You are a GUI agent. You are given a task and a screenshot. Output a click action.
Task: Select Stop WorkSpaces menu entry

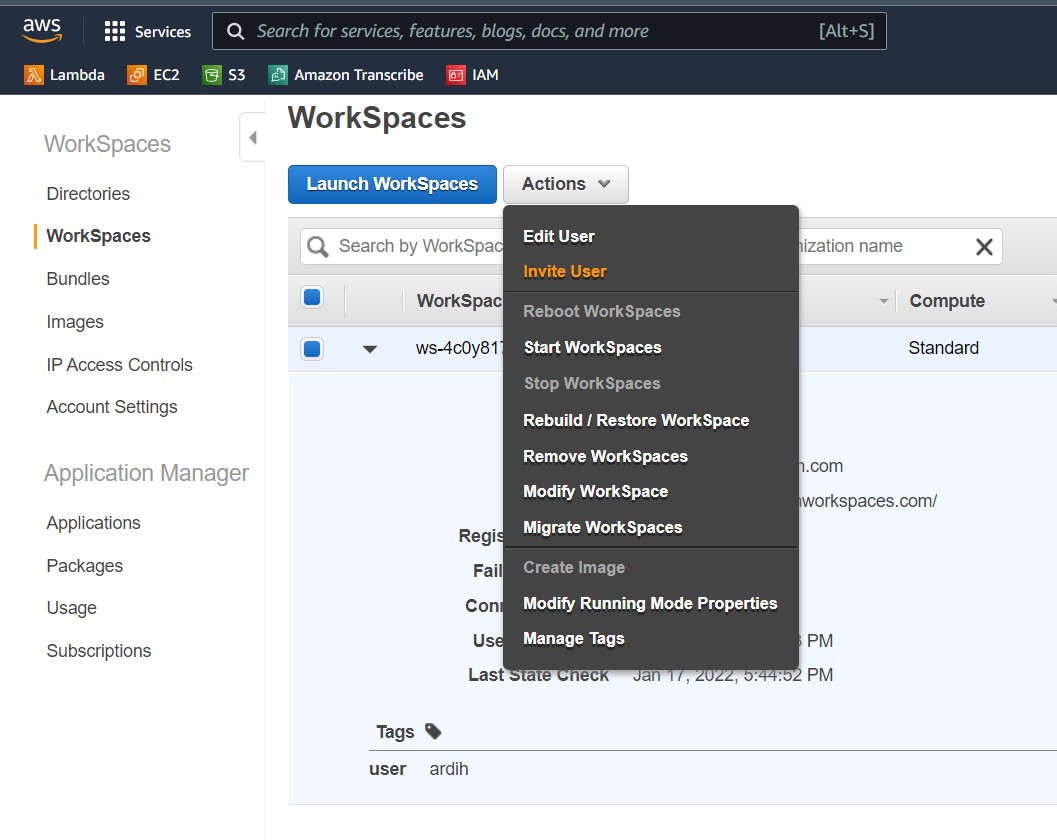coord(592,383)
